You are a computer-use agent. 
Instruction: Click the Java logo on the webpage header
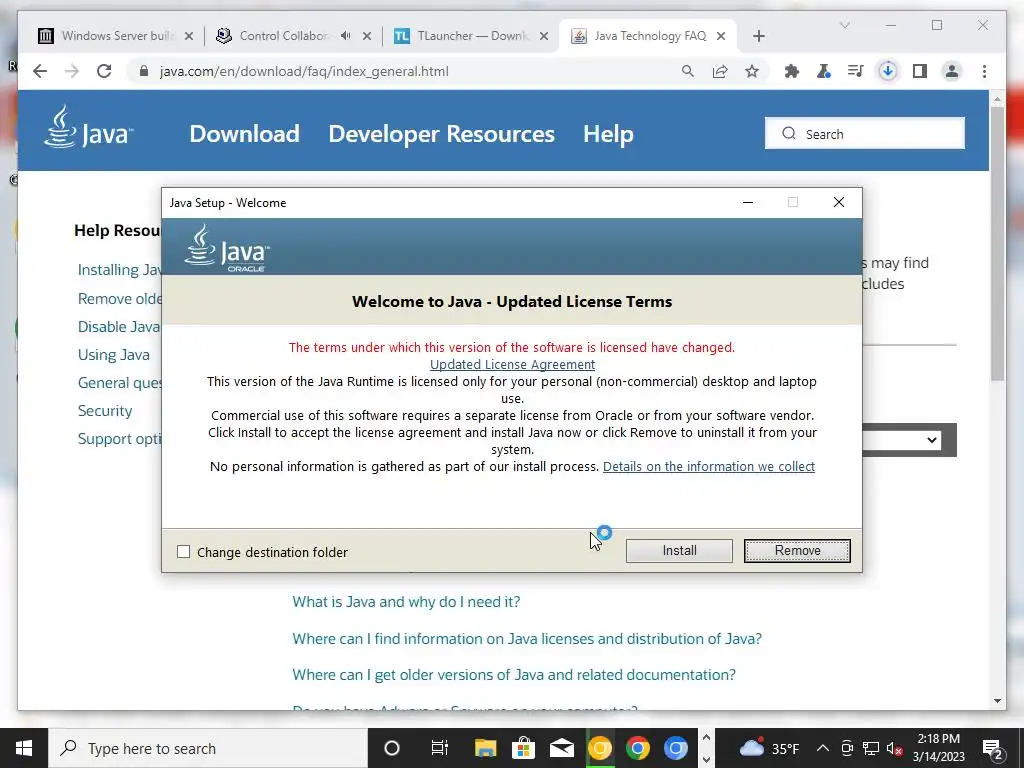[88, 127]
